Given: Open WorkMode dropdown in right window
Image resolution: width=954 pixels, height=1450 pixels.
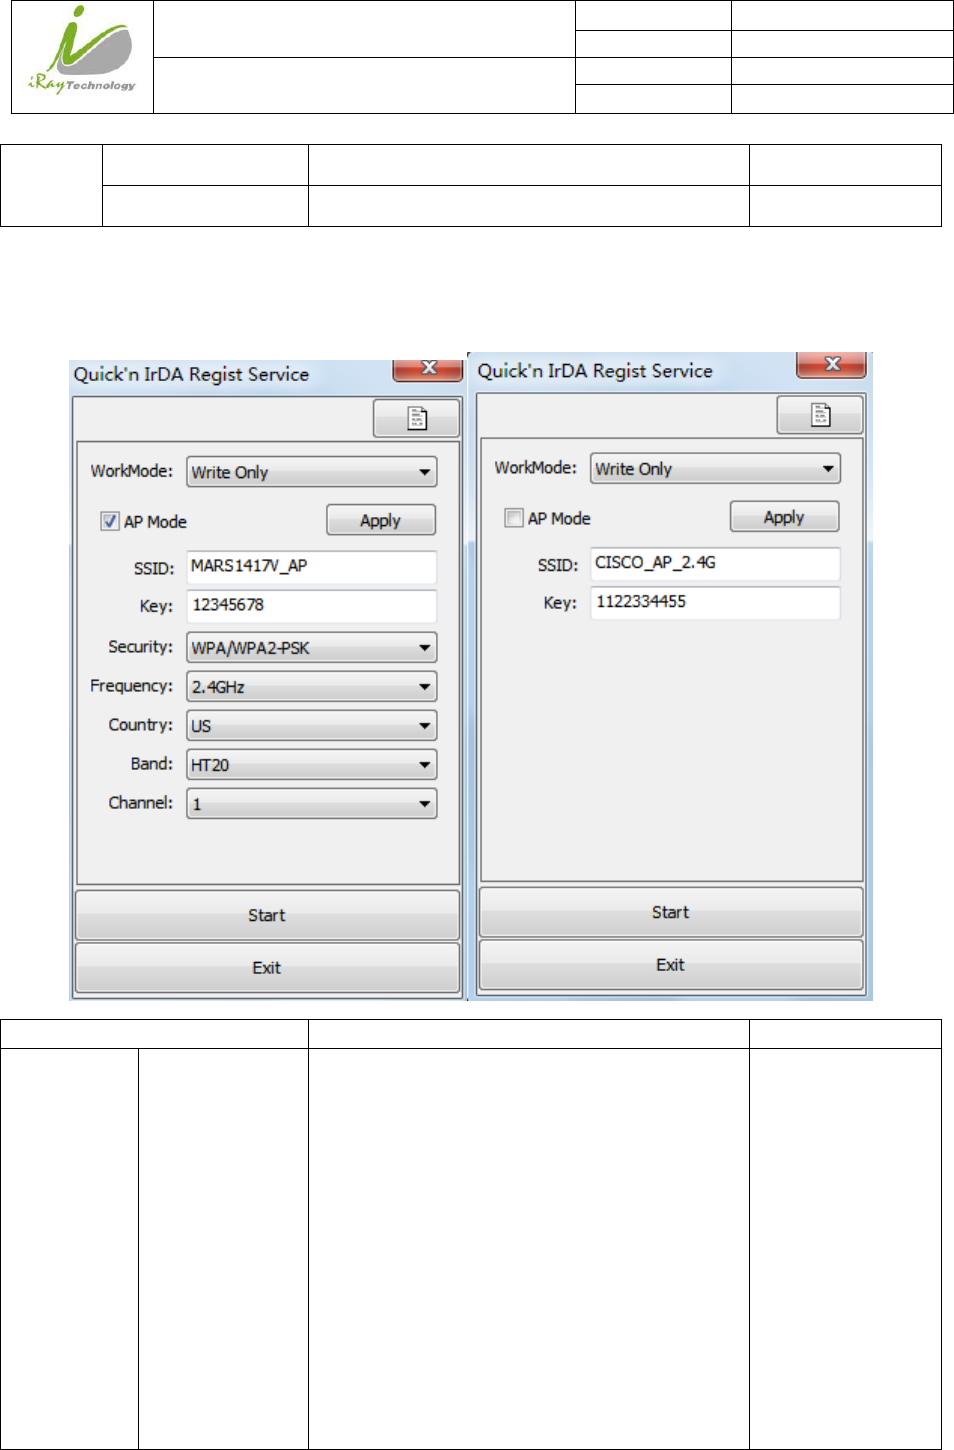Looking at the screenshot, I should click(715, 468).
